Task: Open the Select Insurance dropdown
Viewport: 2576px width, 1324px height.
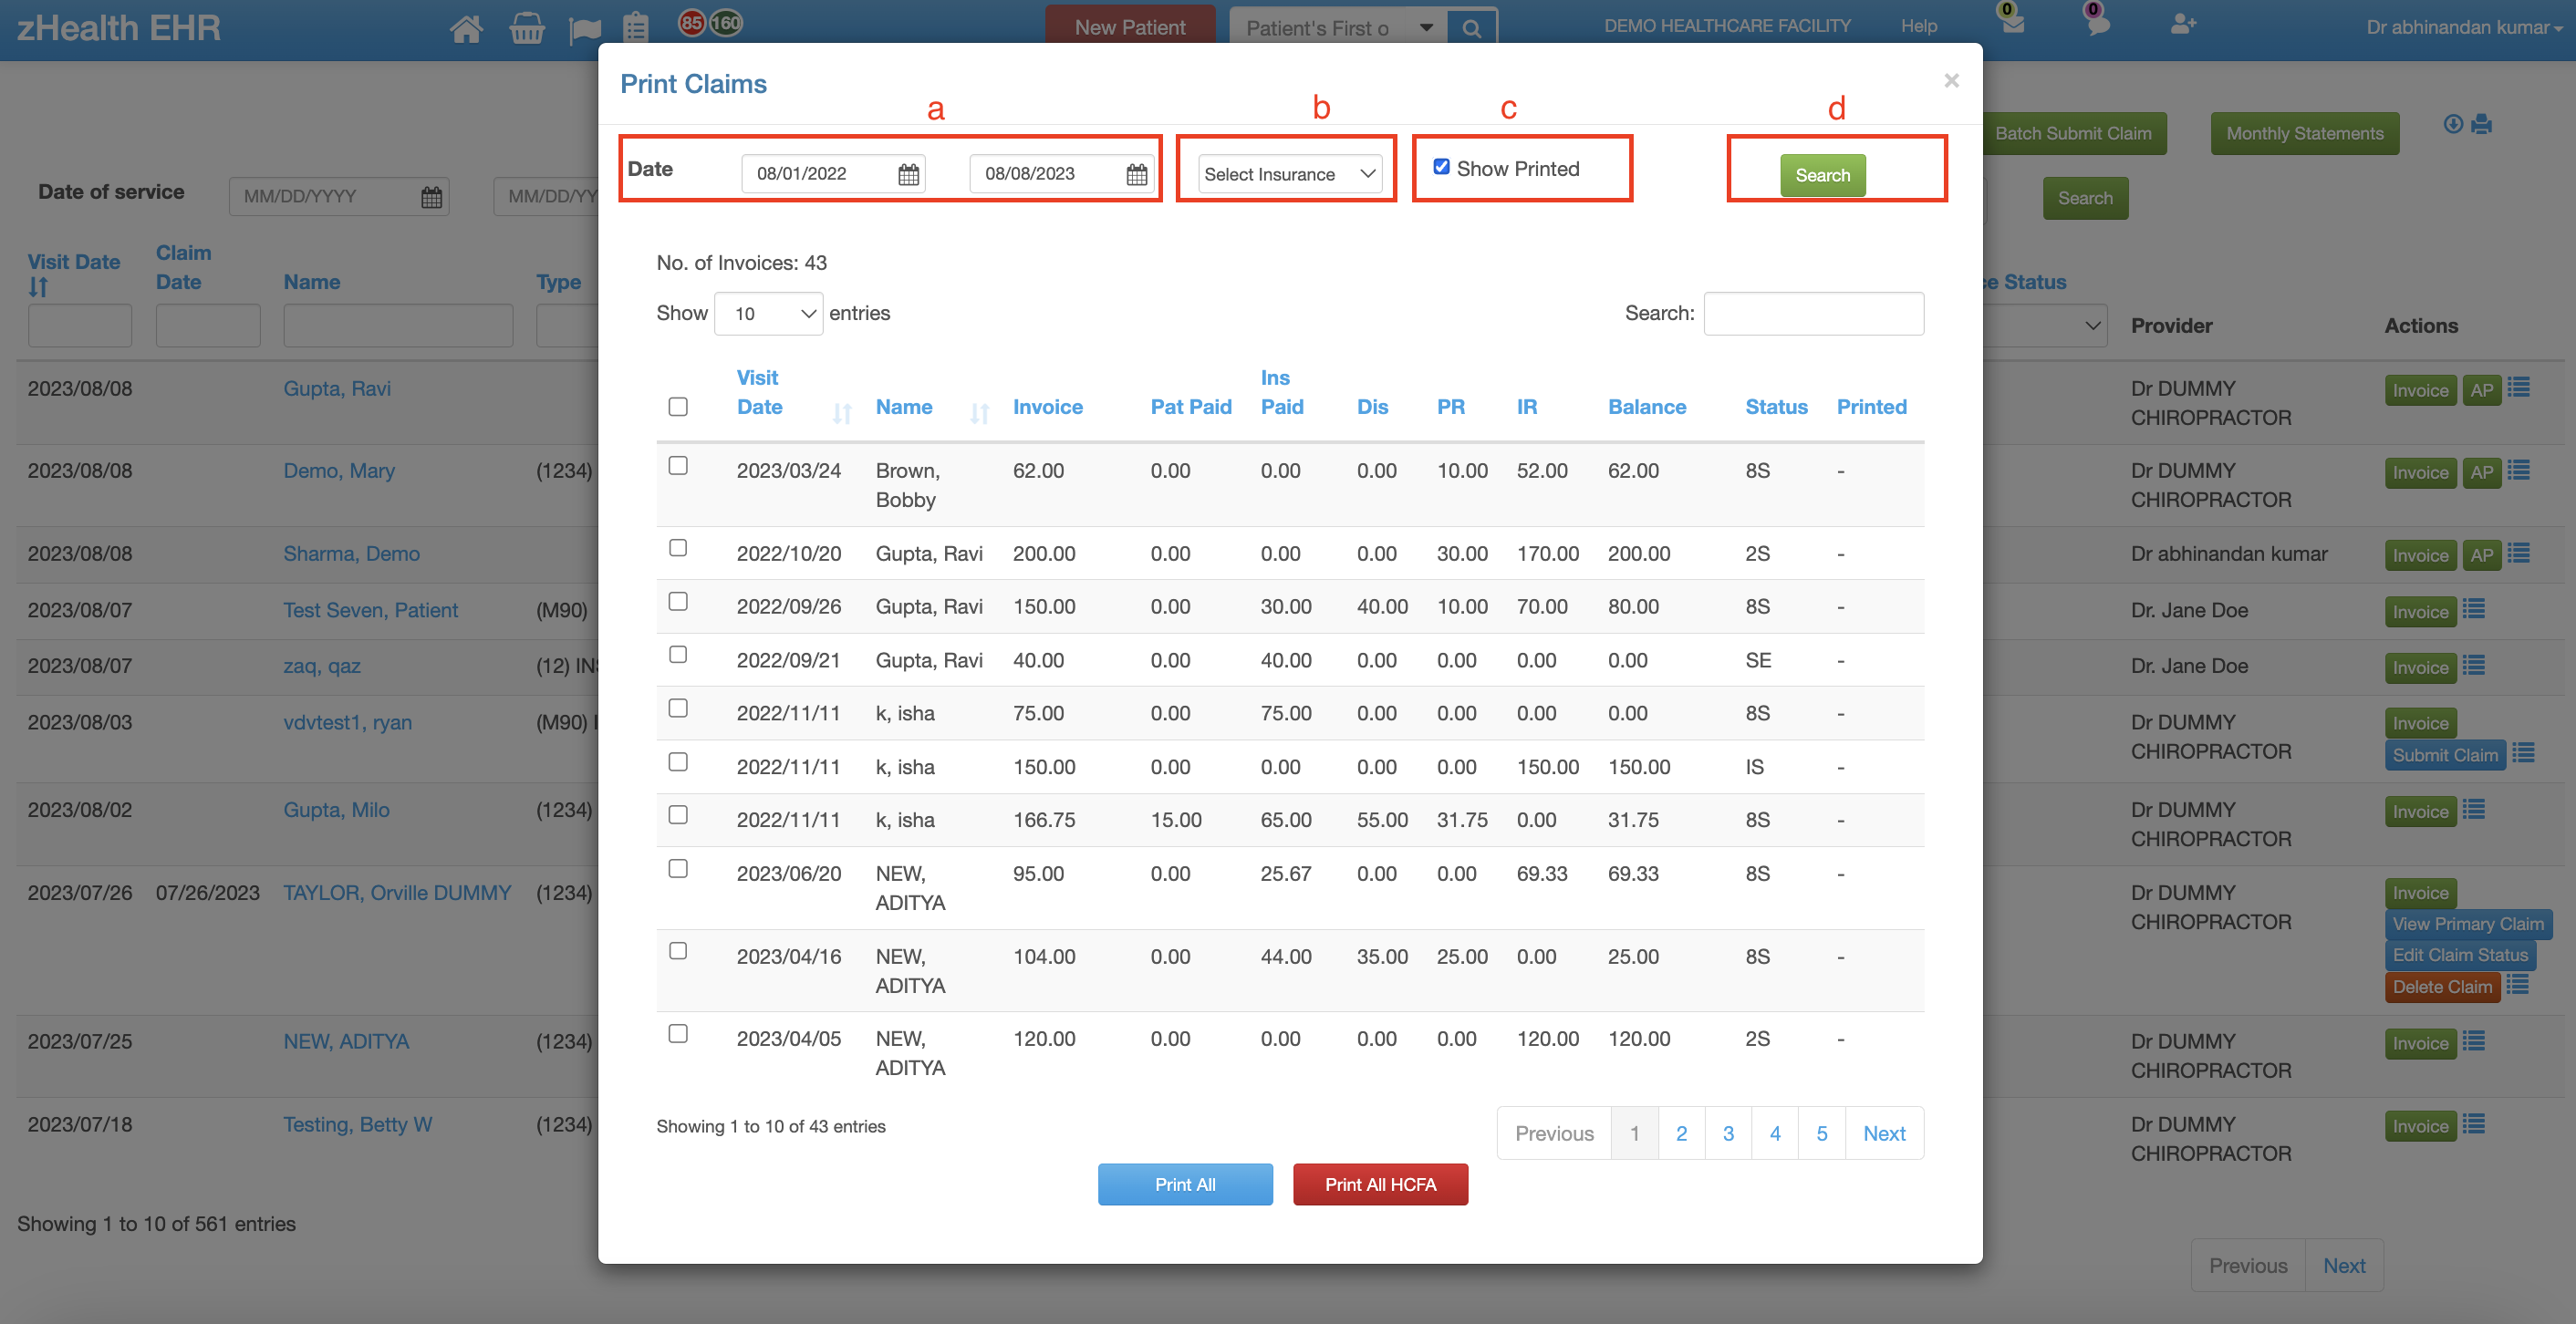Action: [1289, 174]
